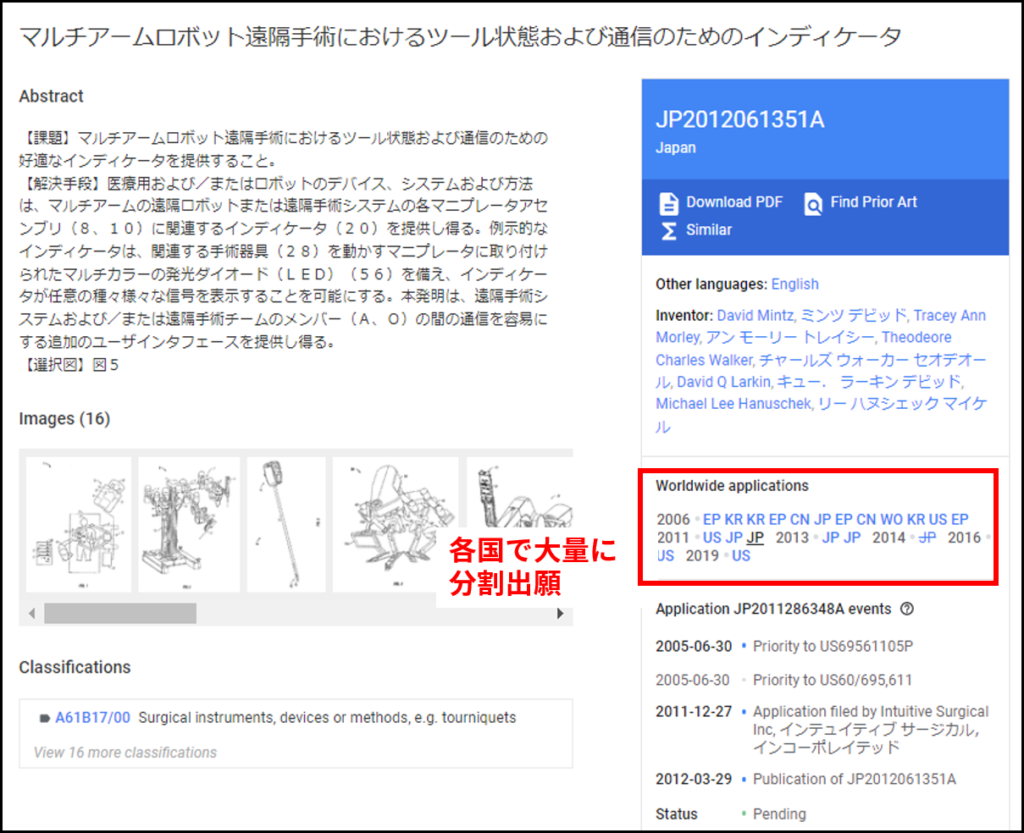Open the struck-through 2014 JP application

927,538
